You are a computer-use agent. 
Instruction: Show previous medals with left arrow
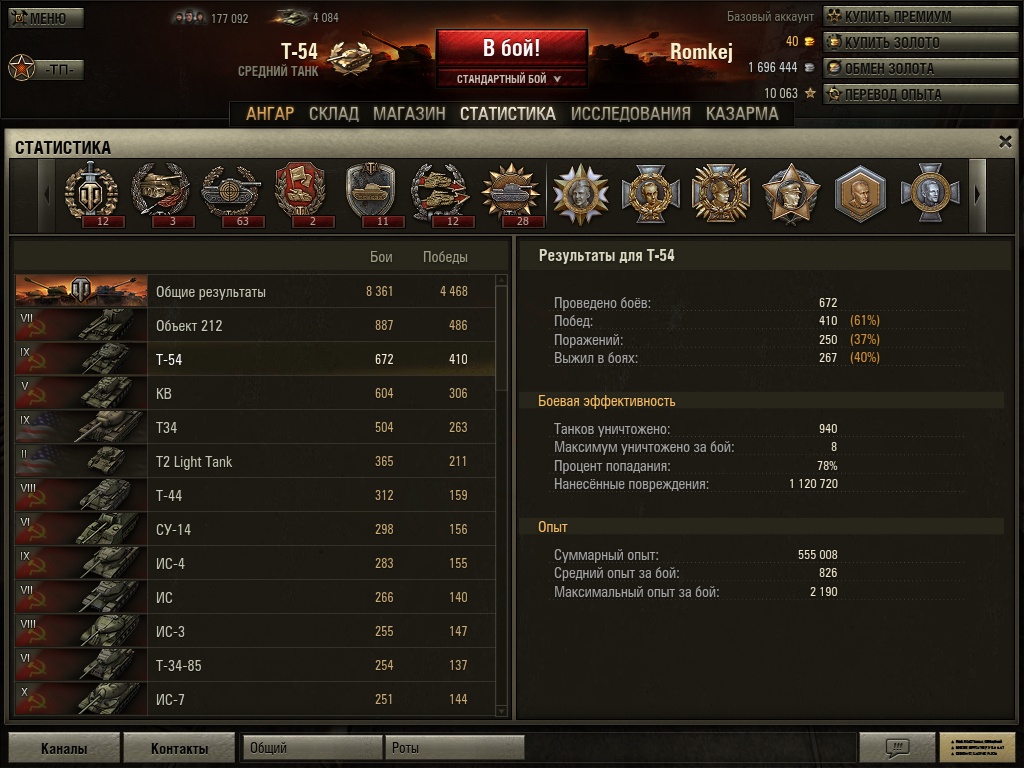(46, 195)
